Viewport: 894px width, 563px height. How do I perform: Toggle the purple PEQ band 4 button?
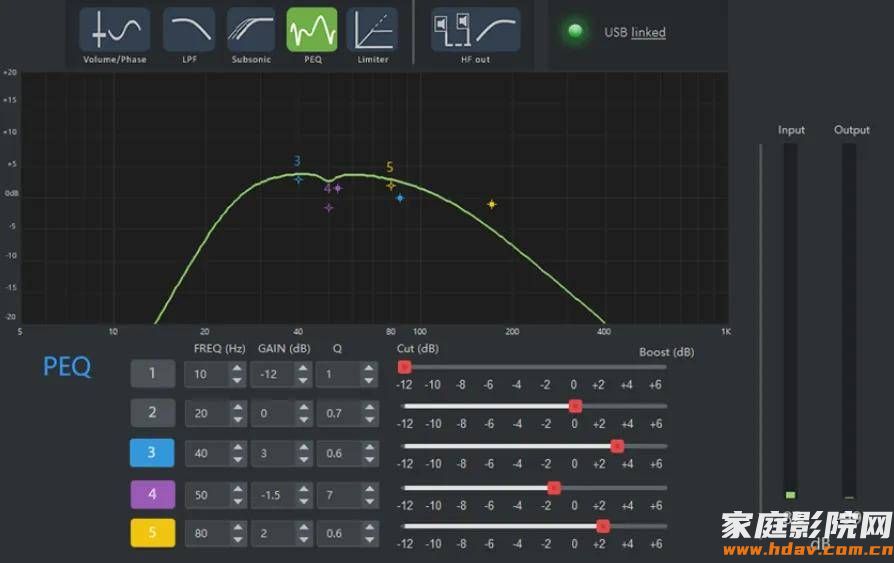pyautogui.click(x=152, y=494)
